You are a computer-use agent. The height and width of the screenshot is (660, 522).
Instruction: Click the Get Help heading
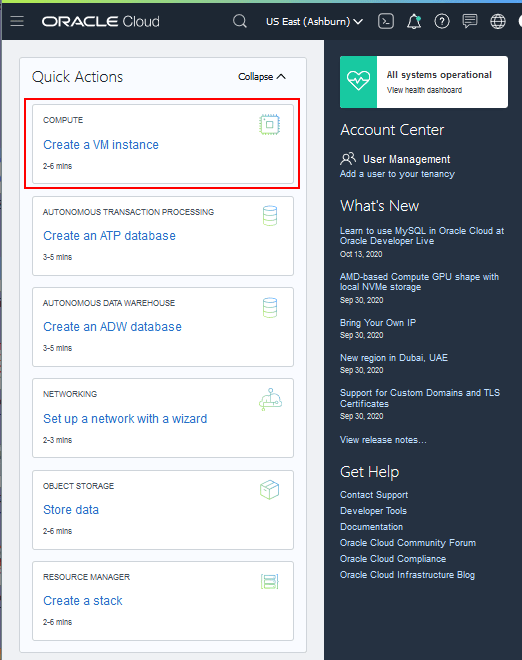[369, 472]
